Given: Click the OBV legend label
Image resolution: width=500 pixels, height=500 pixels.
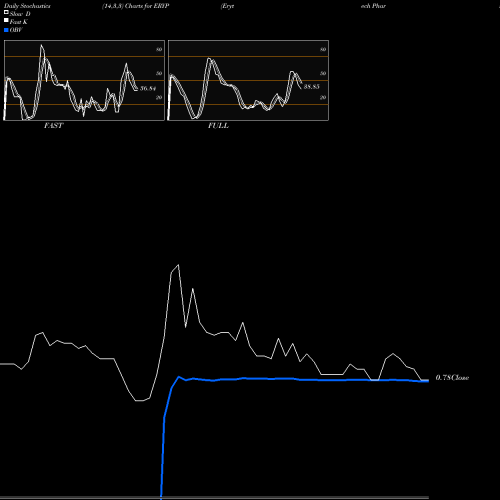Looking at the screenshot, I should coord(16,30).
